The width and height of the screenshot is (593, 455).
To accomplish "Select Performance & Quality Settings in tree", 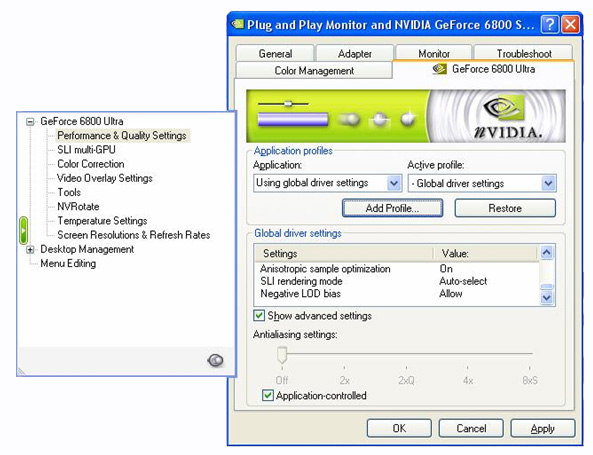I will [x=122, y=135].
